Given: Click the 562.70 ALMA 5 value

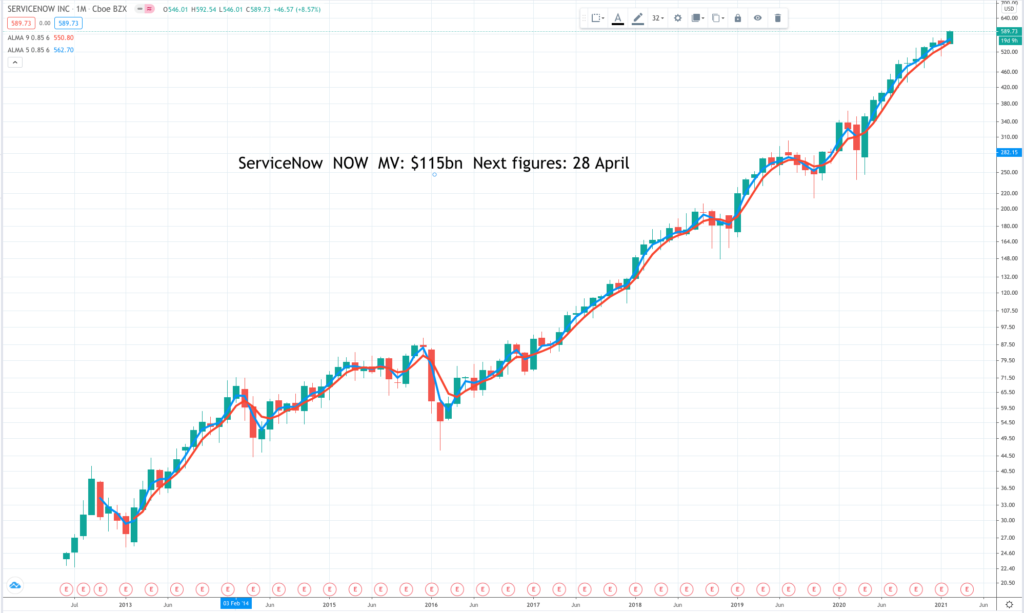Looking at the screenshot, I should (63, 50).
